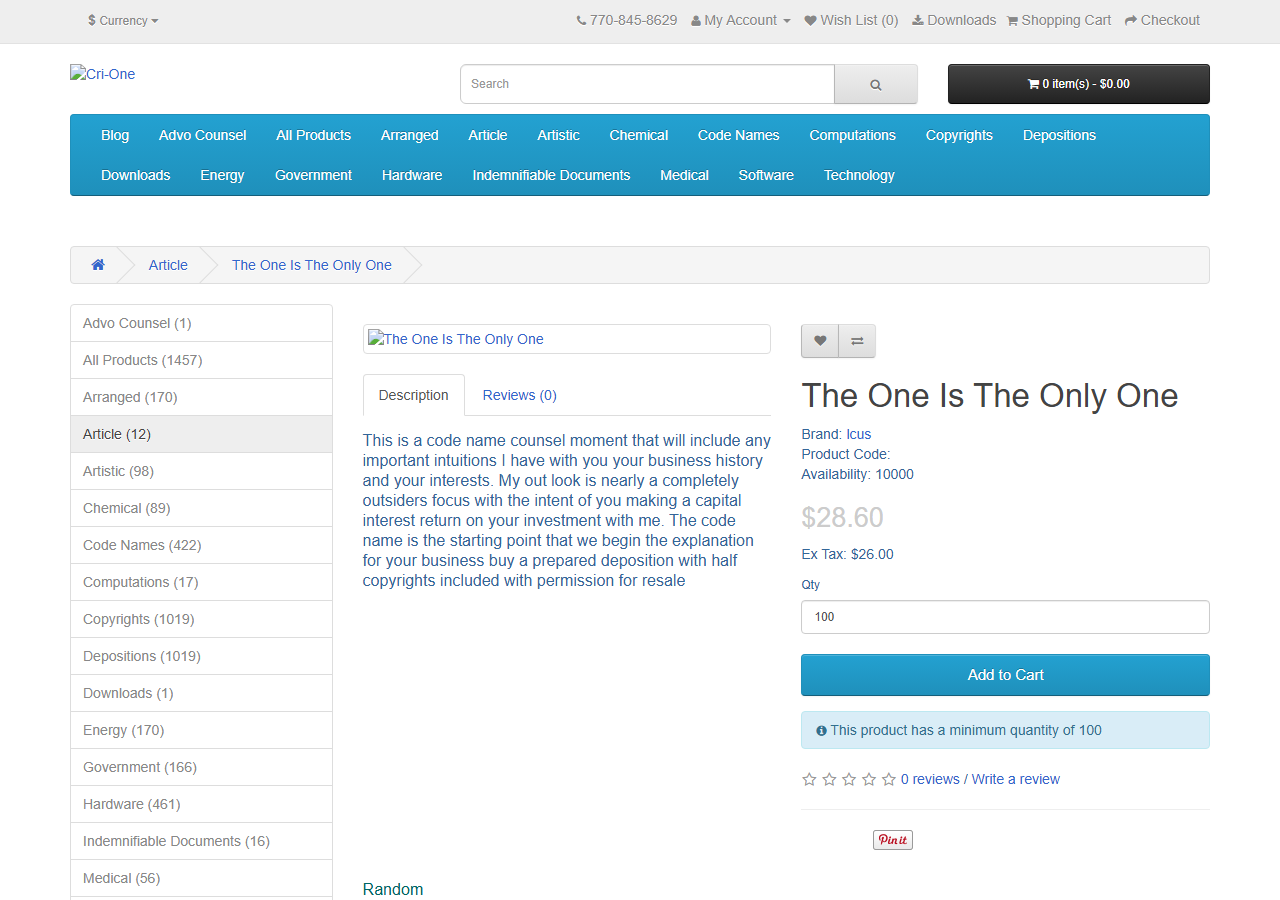This screenshot has height=900, width=1280.
Task: Click the compare product arrows icon
Action: point(857,341)
